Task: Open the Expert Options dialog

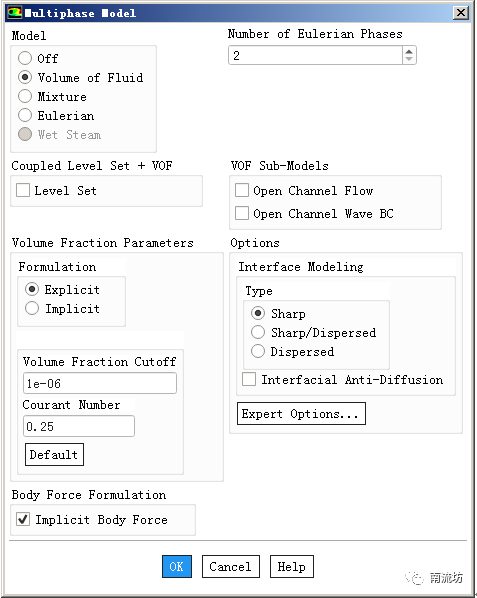Action: tap(301, 413)
